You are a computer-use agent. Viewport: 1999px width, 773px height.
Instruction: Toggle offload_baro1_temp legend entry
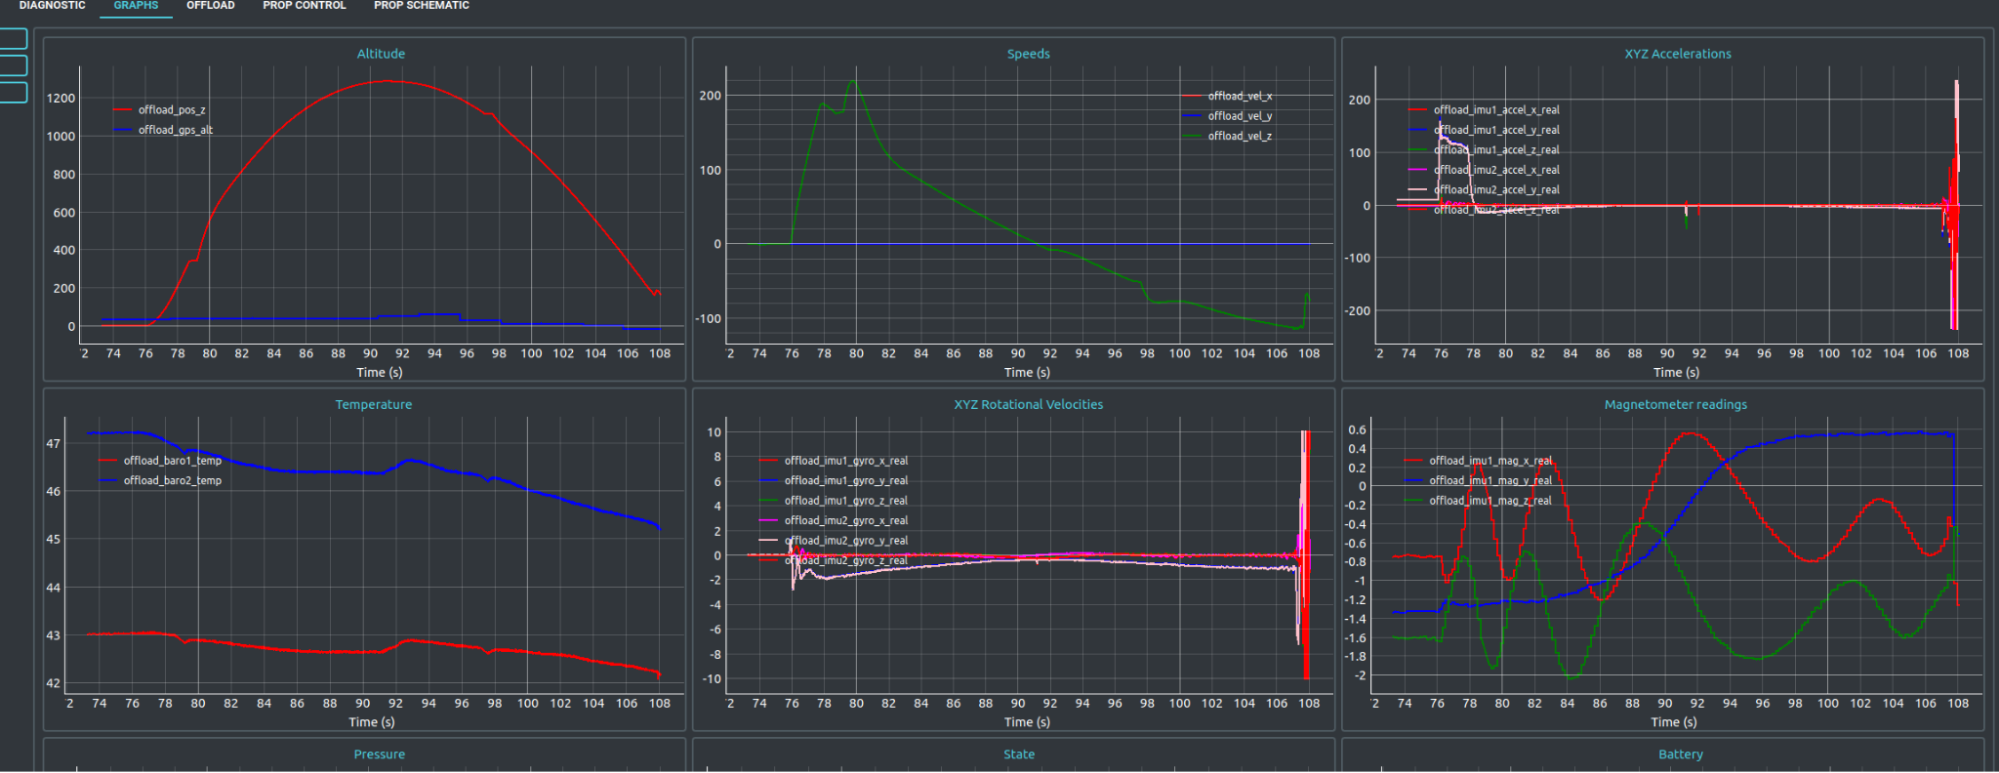[160, 461]
